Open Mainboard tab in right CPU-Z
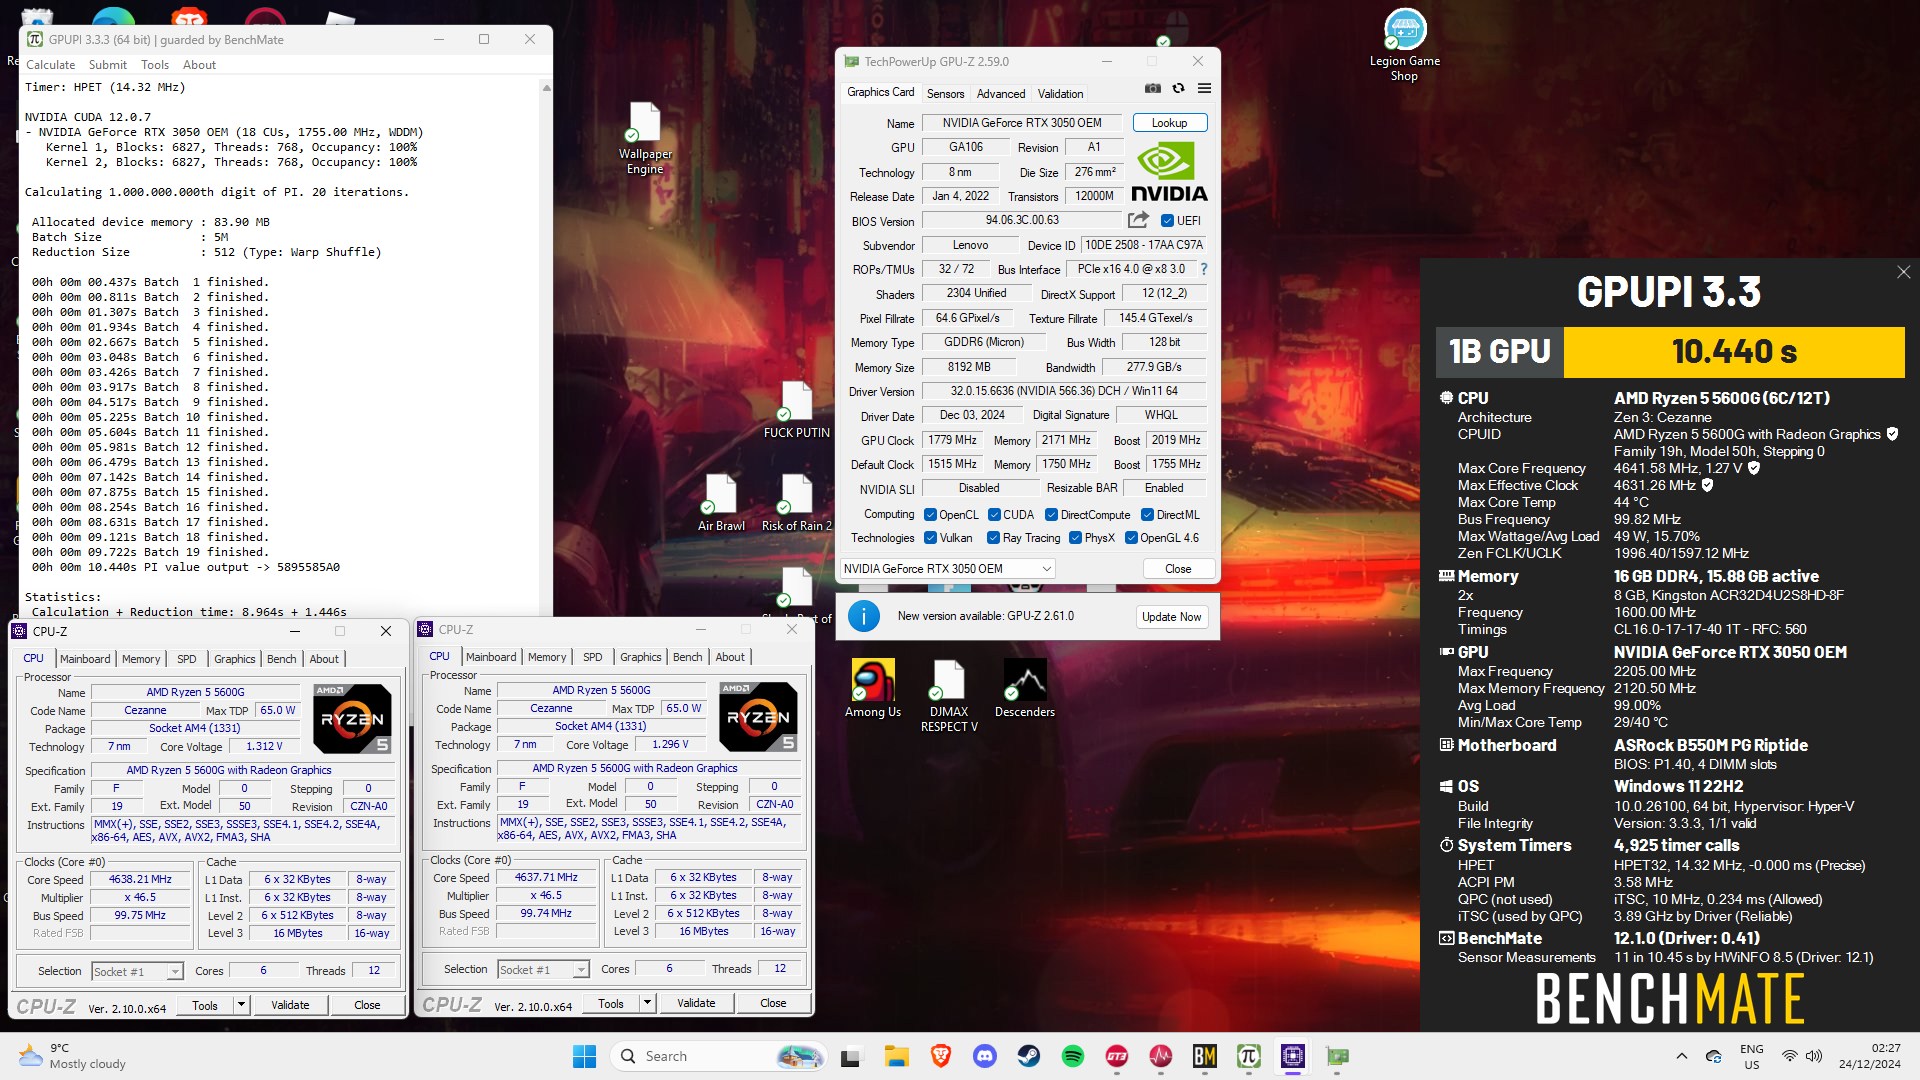 pyautogui.click(x=491, y=657)
